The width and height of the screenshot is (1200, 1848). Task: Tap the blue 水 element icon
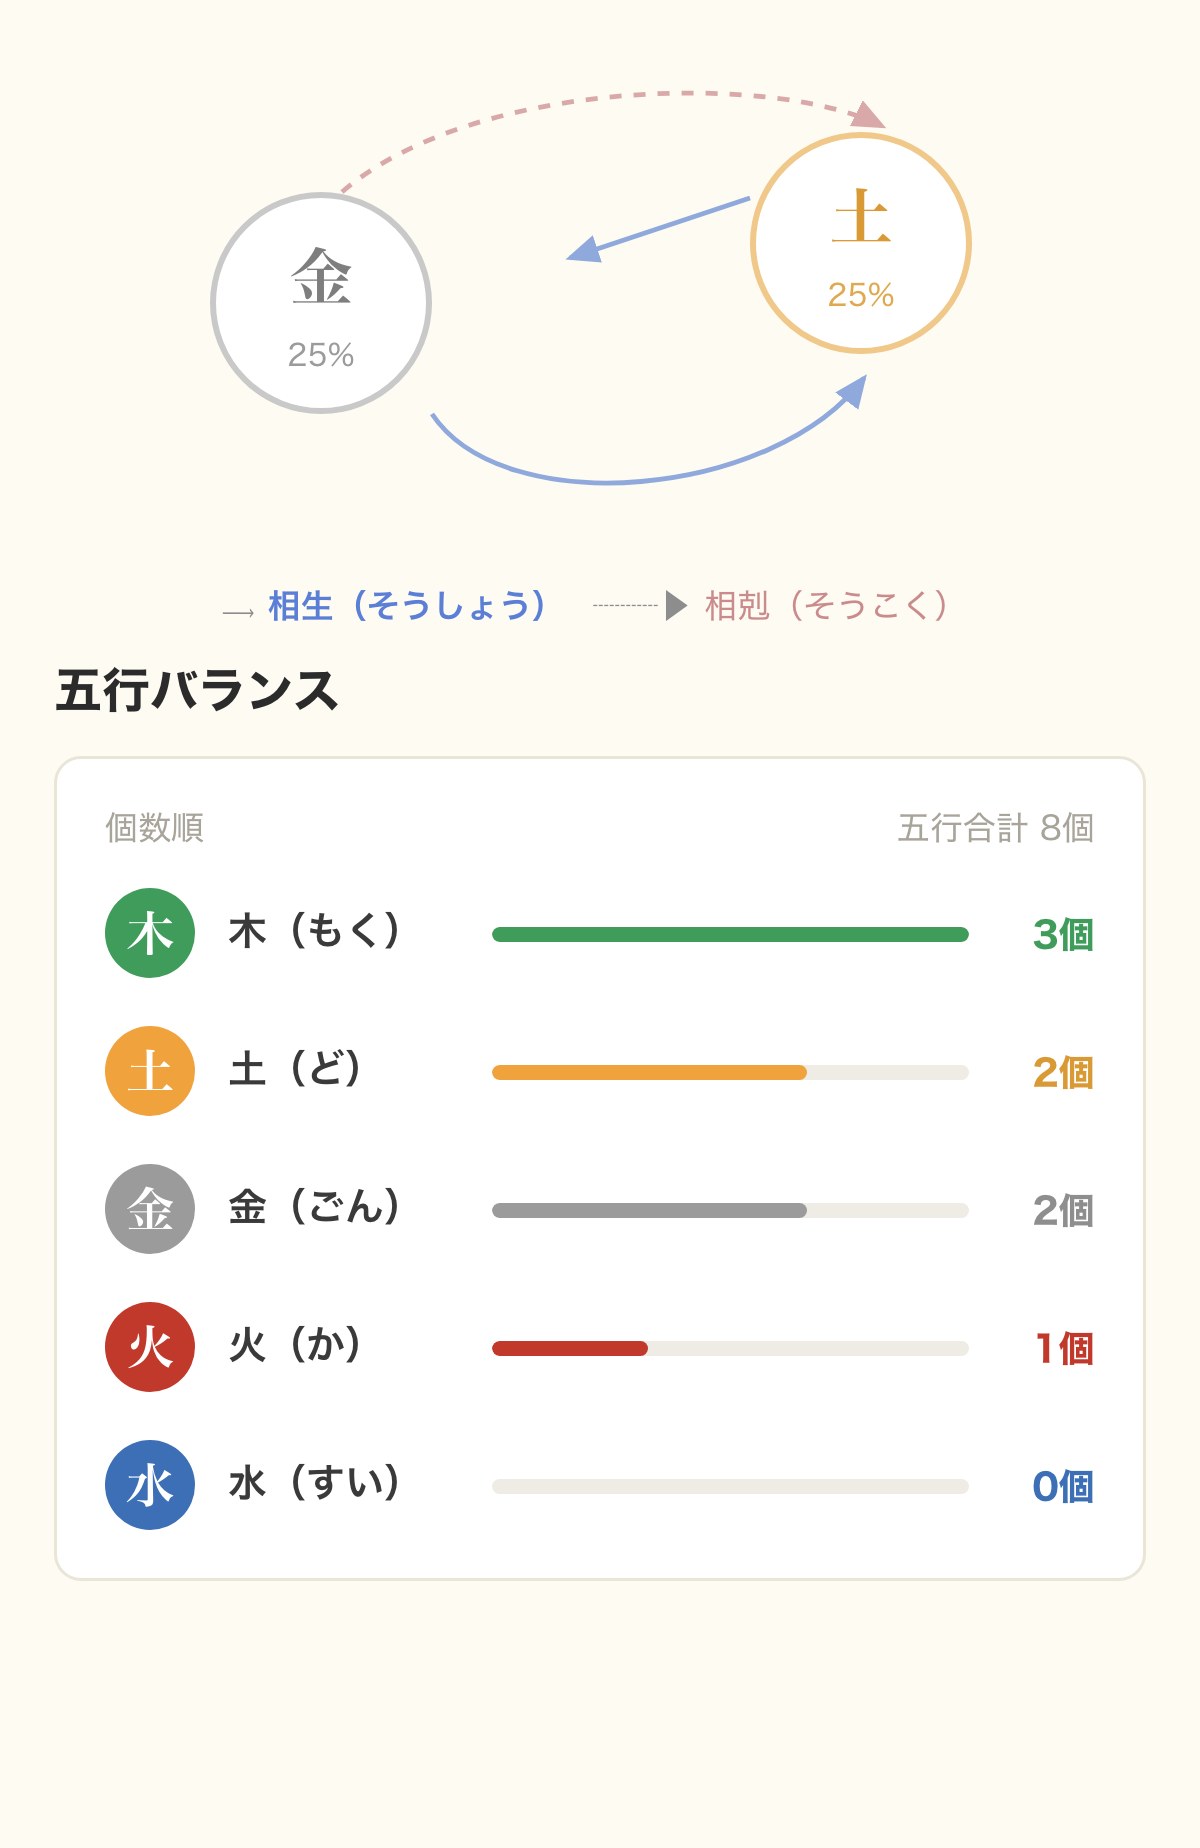click(x=150, y=1485)
